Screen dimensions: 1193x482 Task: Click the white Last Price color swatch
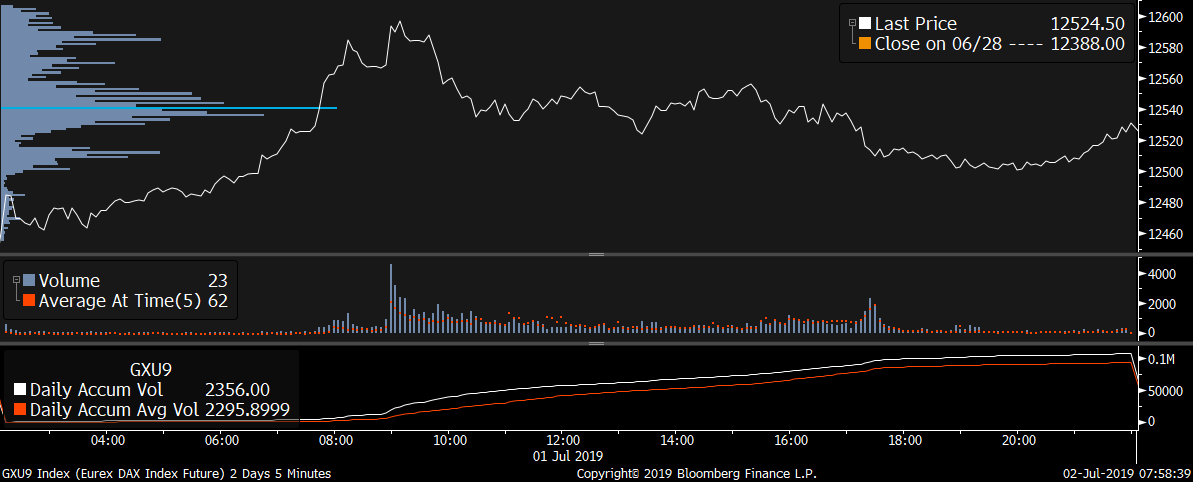(x=865, y=24)
